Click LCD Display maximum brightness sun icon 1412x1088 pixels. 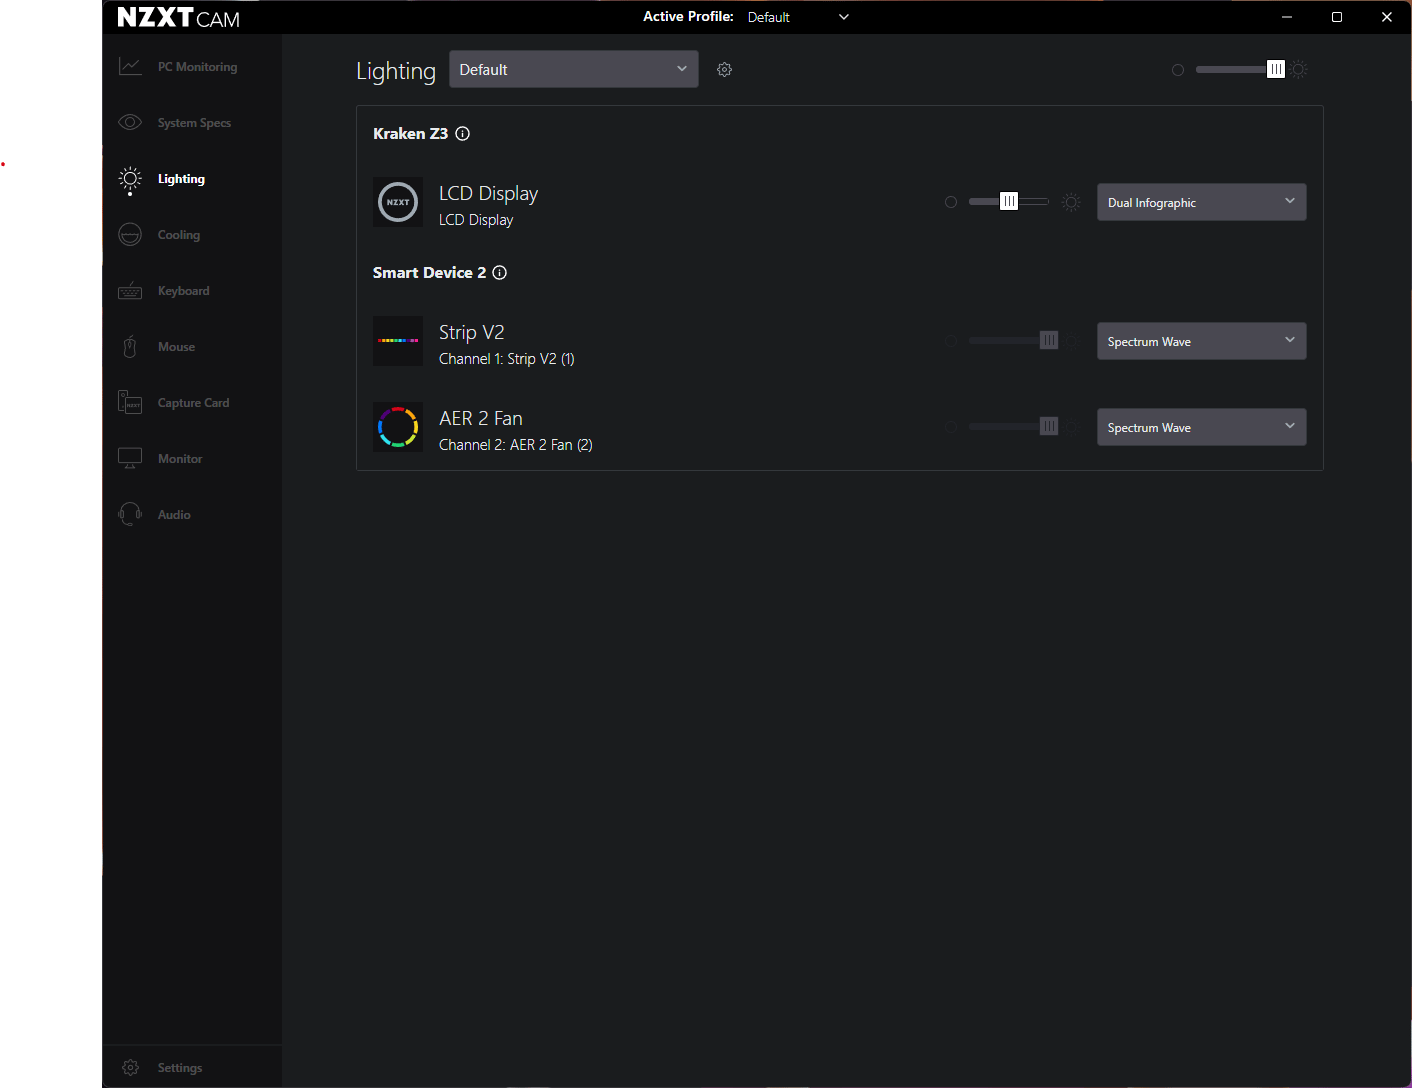click(1071, 202)
